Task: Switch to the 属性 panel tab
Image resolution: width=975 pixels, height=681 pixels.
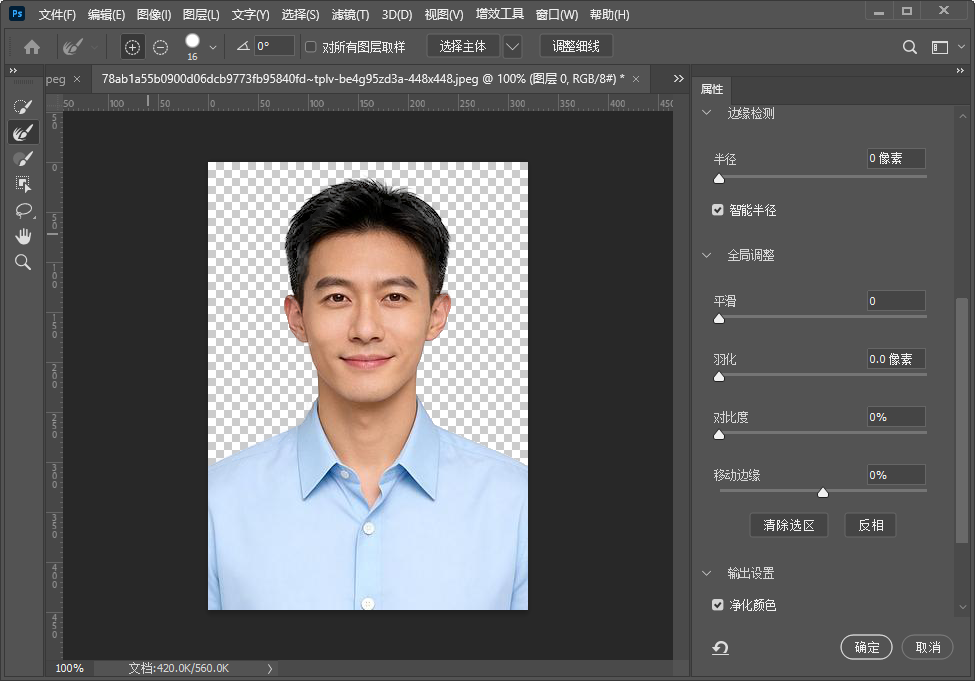Action: [711, 89]
